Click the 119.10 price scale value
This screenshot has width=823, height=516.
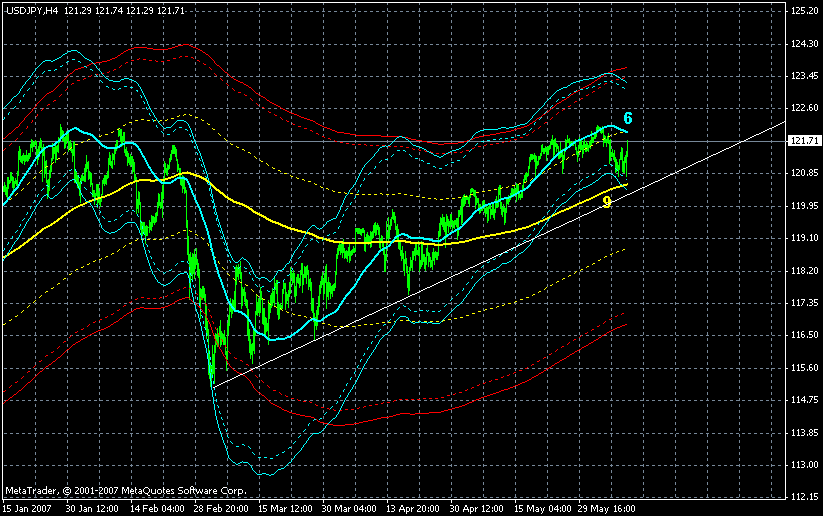(804, 238)
